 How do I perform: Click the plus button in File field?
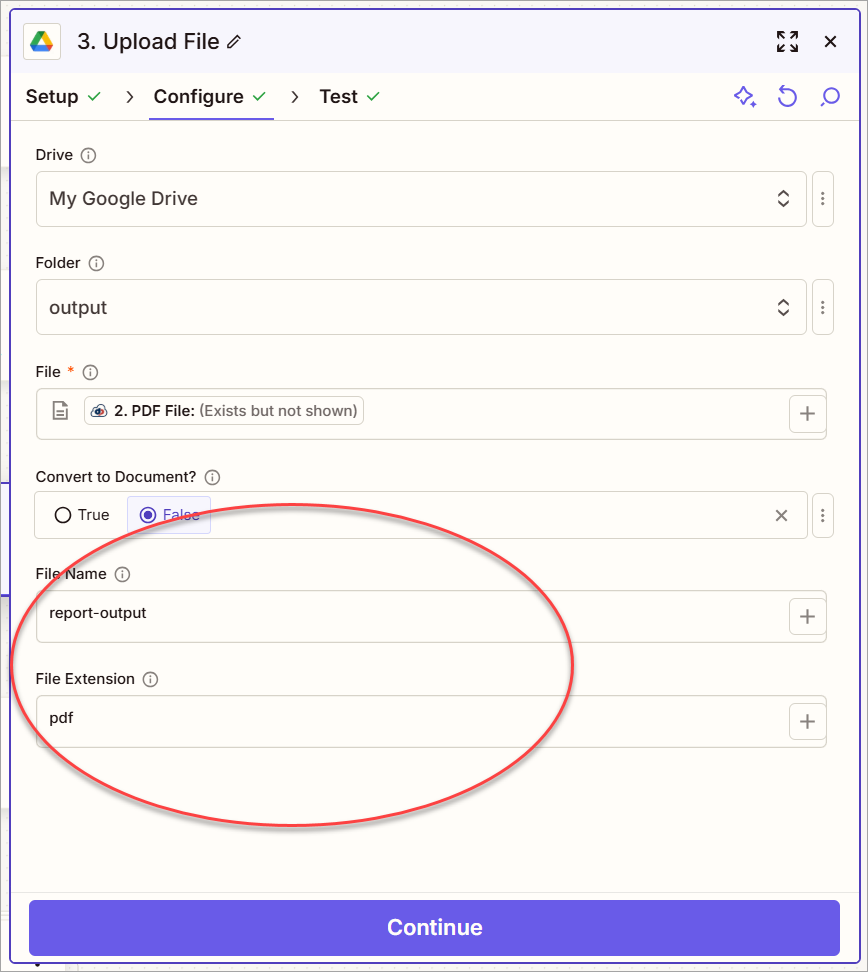point(807,413)
